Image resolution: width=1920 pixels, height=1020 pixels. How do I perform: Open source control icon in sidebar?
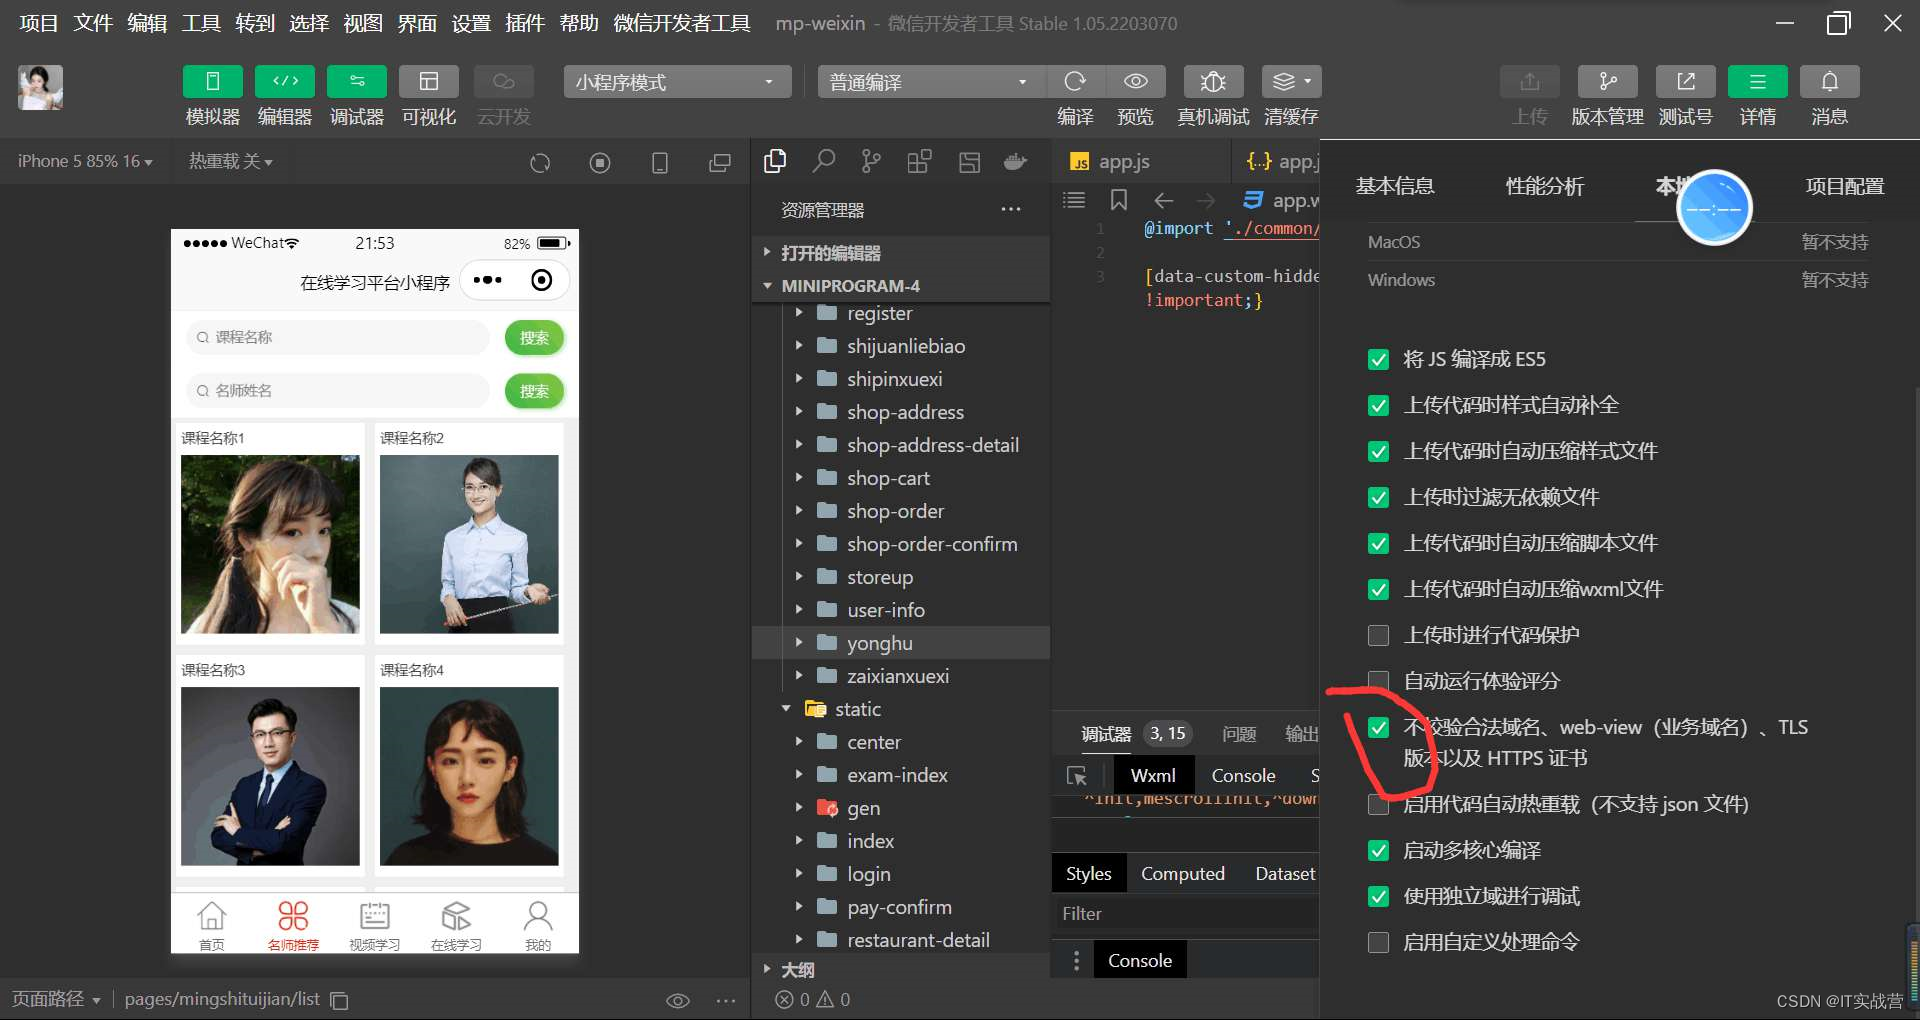871,161
